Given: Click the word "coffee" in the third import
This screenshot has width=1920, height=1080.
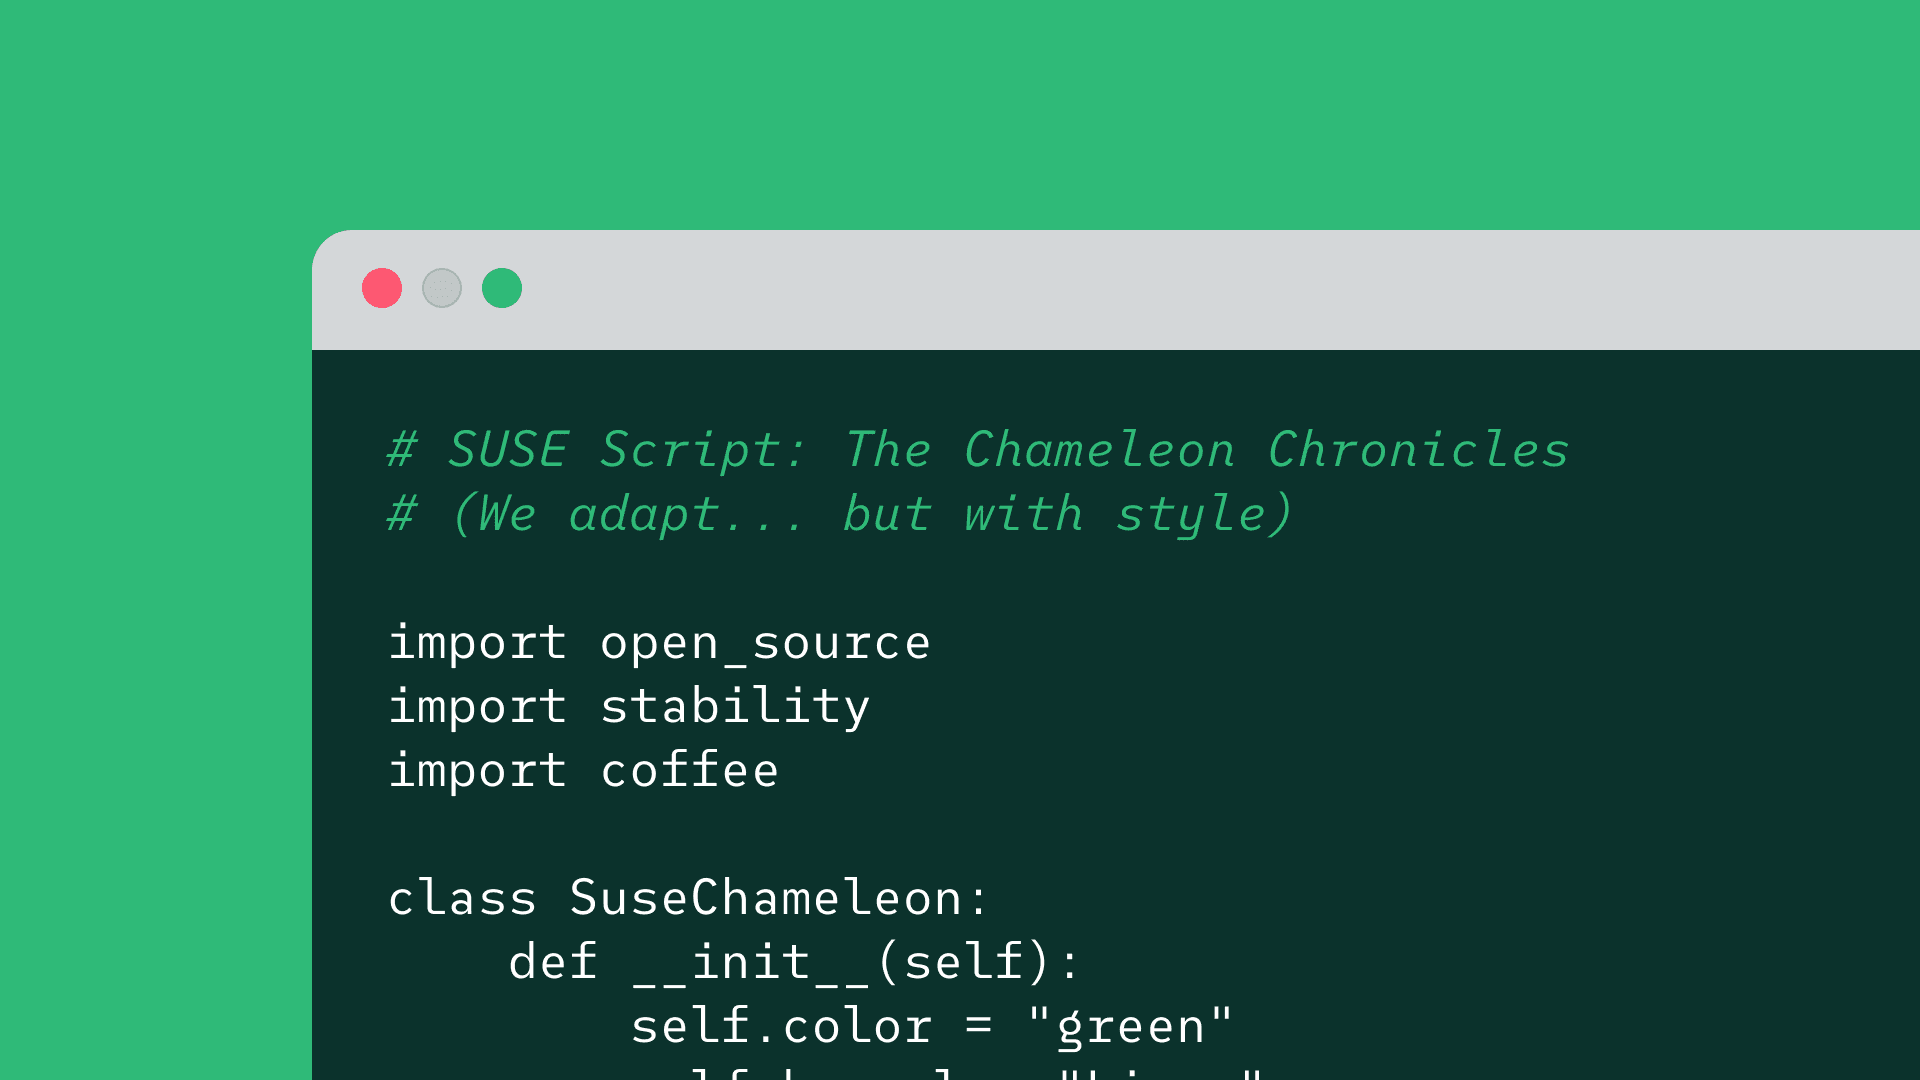Looking at the screenshot, I should tap(689, 771).
